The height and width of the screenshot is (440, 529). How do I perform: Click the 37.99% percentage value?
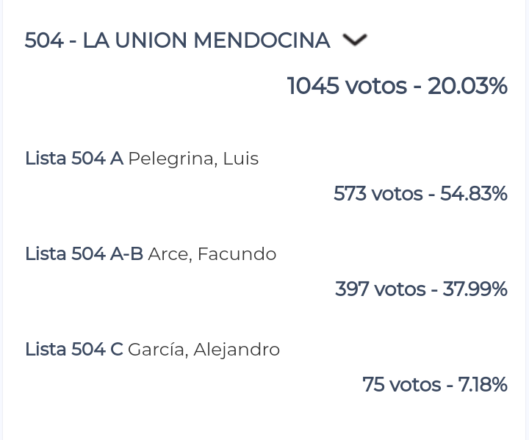pyautogui.click(x=475, y=289)
